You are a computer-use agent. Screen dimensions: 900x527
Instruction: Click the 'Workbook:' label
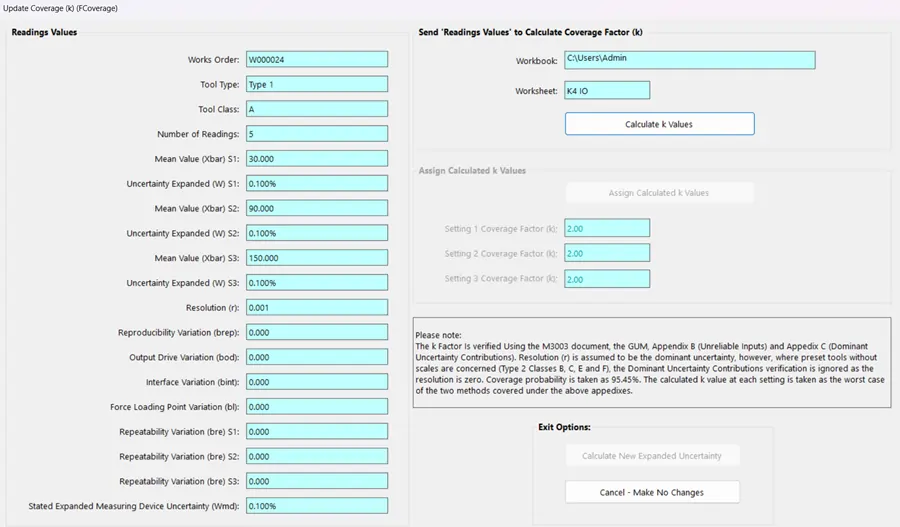click(536, 61)
